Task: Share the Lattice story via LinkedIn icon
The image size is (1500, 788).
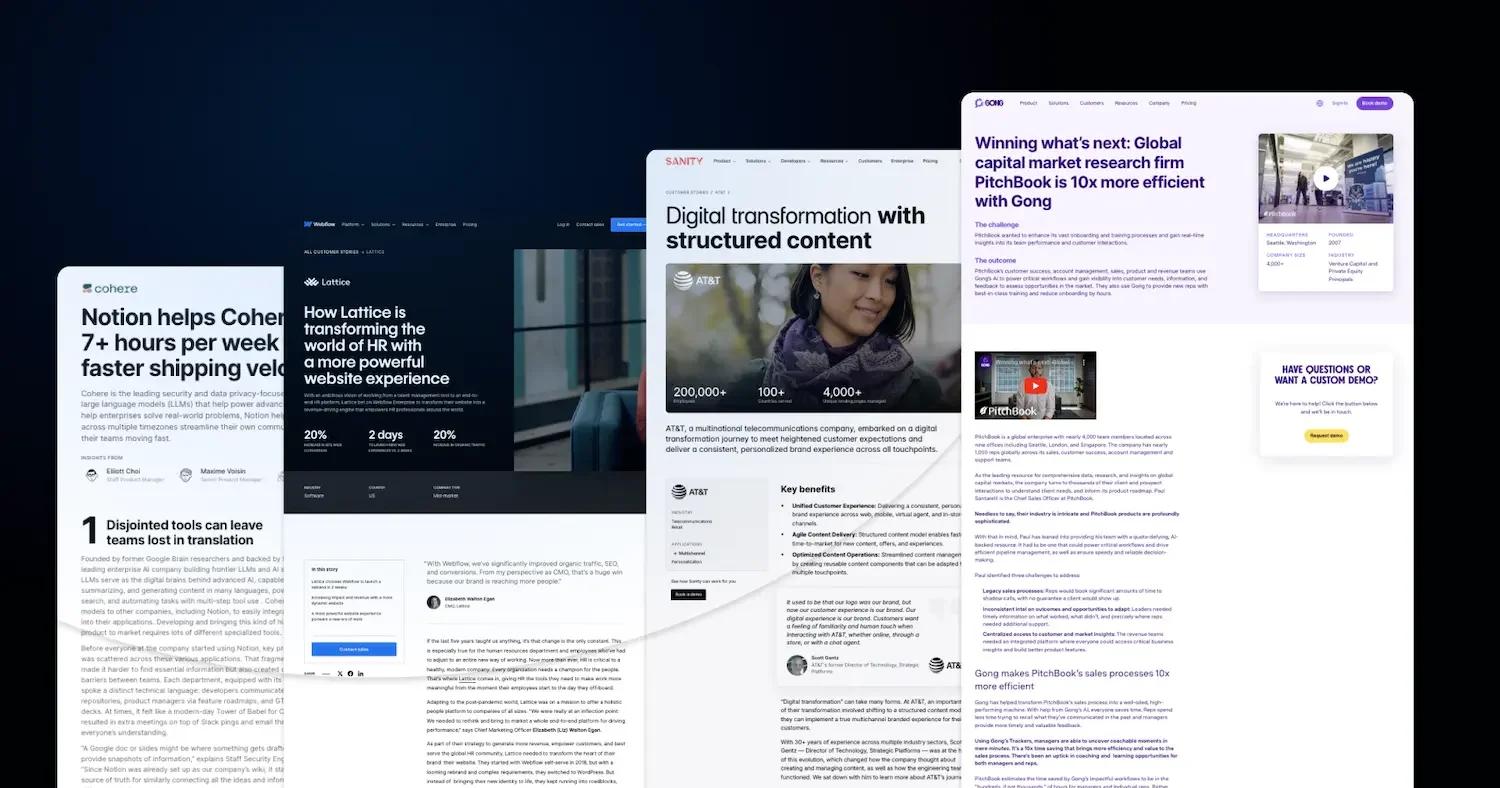Action: pyautogui.click(x=361, y=673)
